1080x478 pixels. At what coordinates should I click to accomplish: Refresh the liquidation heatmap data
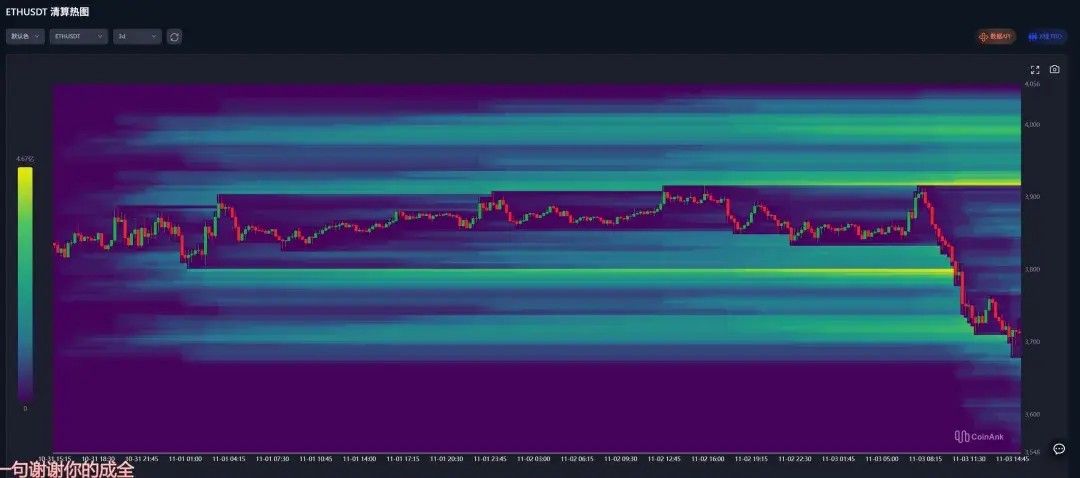tap(174, 37)
